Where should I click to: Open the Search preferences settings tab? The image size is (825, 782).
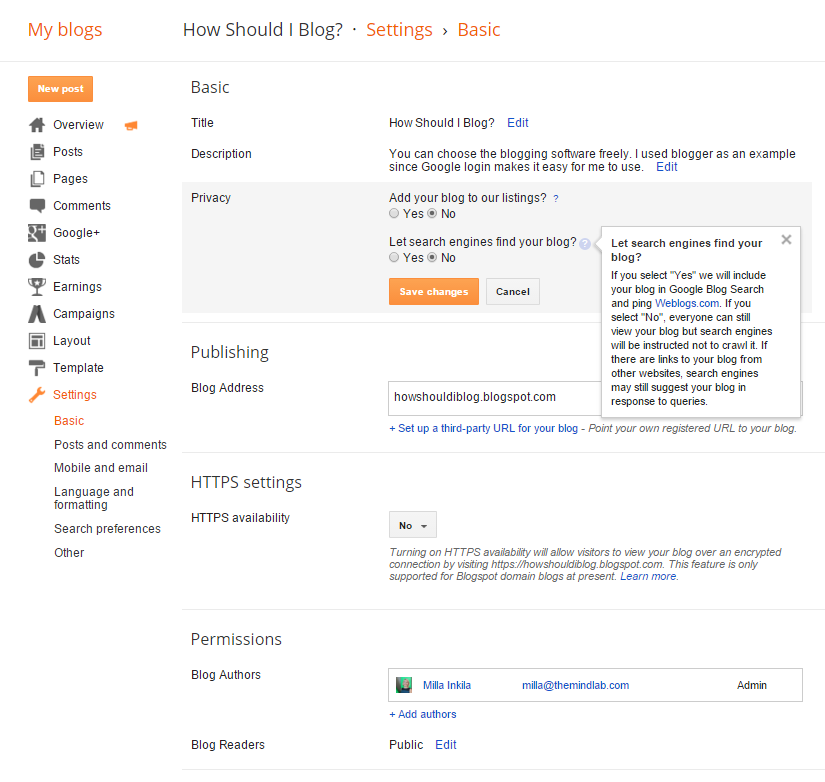click(x=107, y=528)
